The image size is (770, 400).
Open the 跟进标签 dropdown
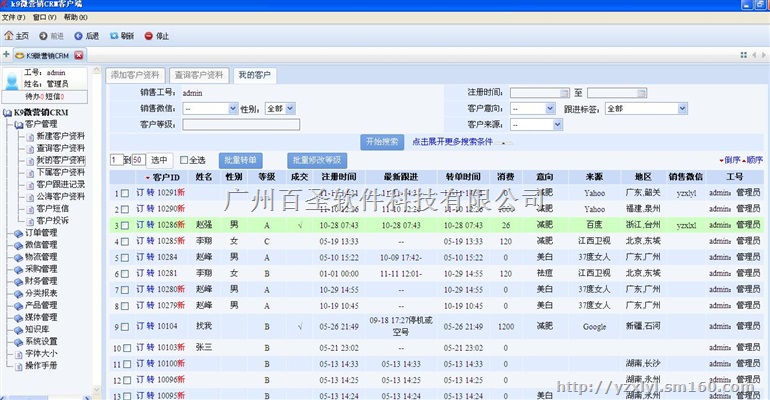646,108
